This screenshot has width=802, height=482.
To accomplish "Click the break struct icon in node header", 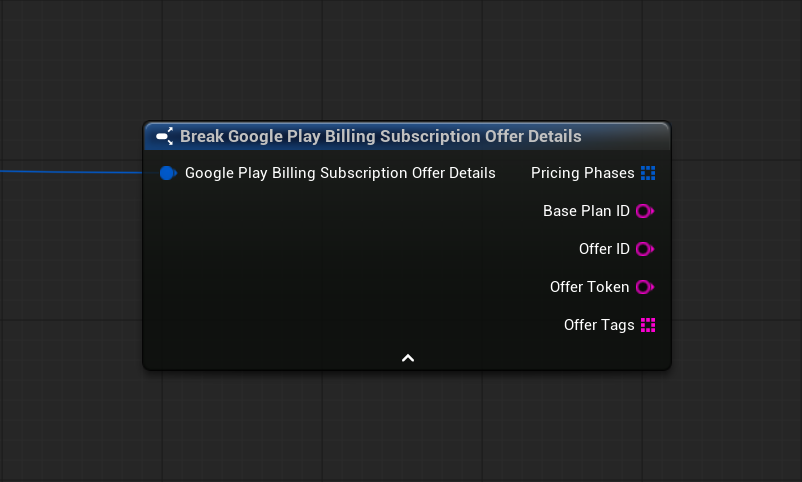I will [165, 136].
